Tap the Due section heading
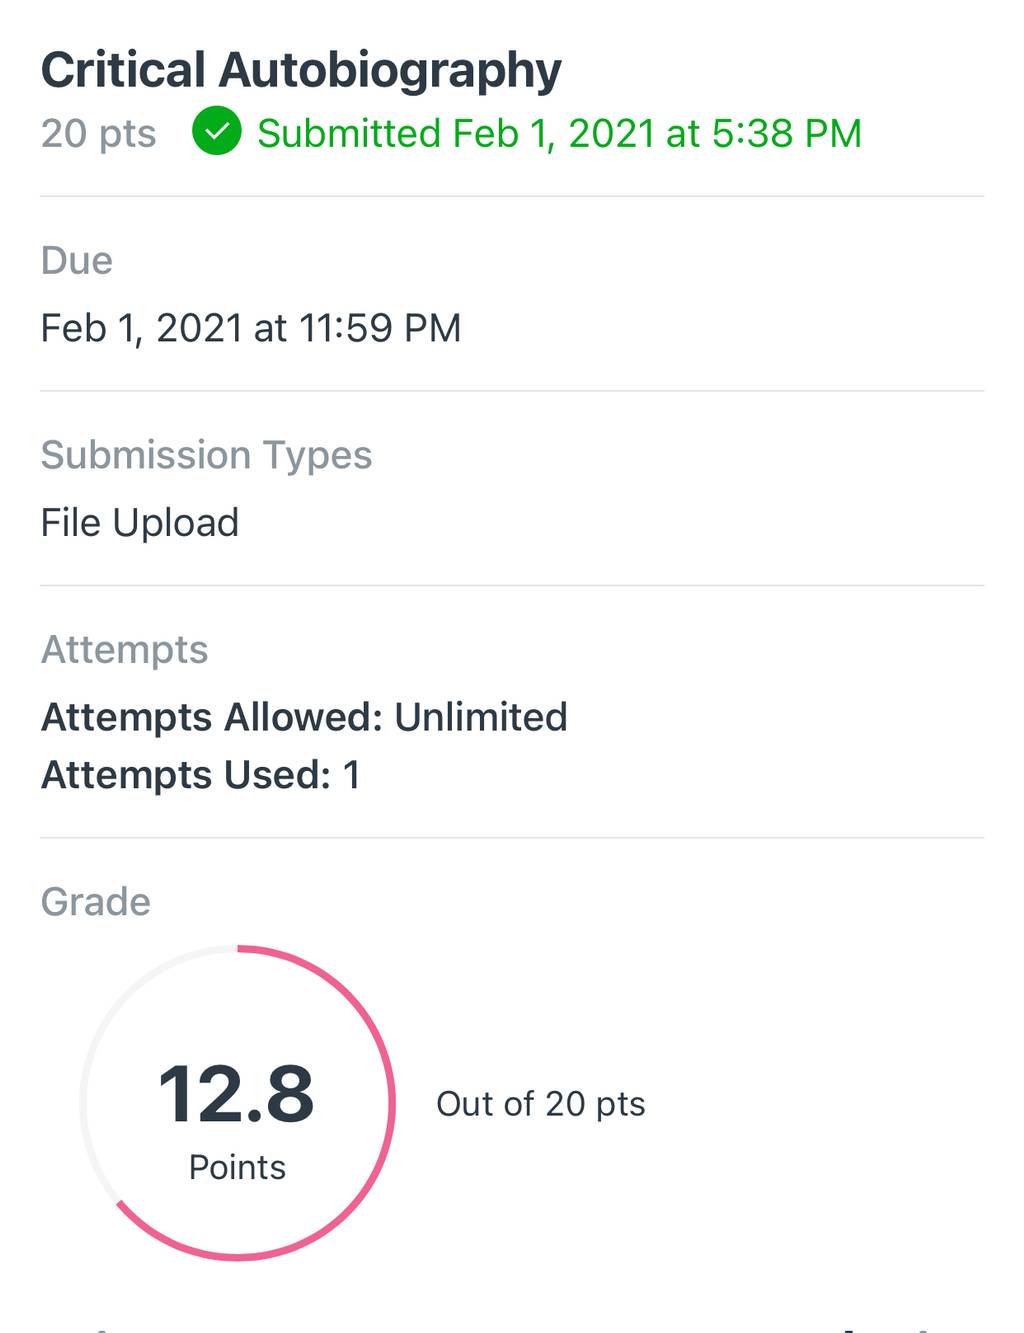Screen dimensions: 1024x1333 [x=76, y=261]
